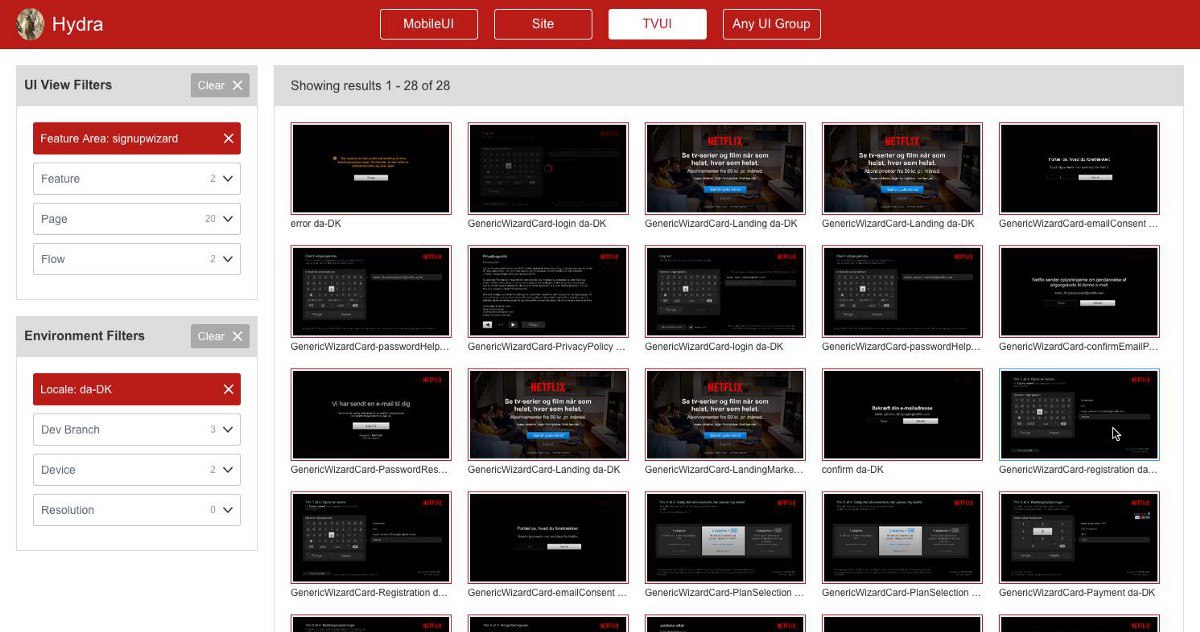Click the 'Feature Area: signupwizard' chip label

point(109,139)
